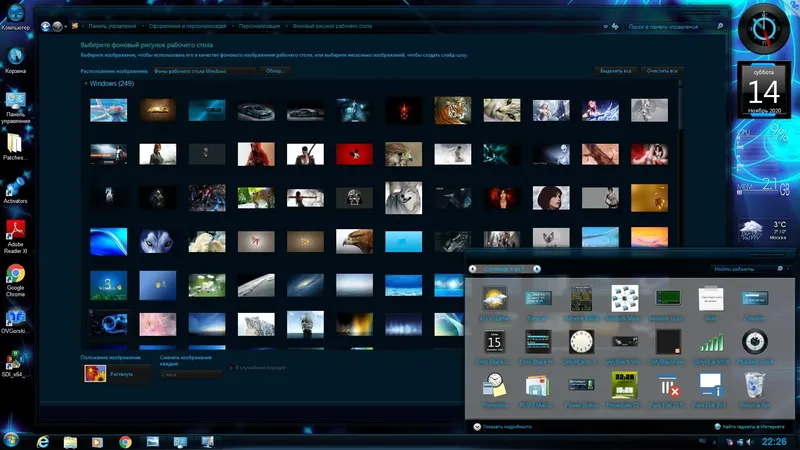This screenshot has height=450, width=800.
Task: Click the Очистить все button
Action: tap(662, 71)
